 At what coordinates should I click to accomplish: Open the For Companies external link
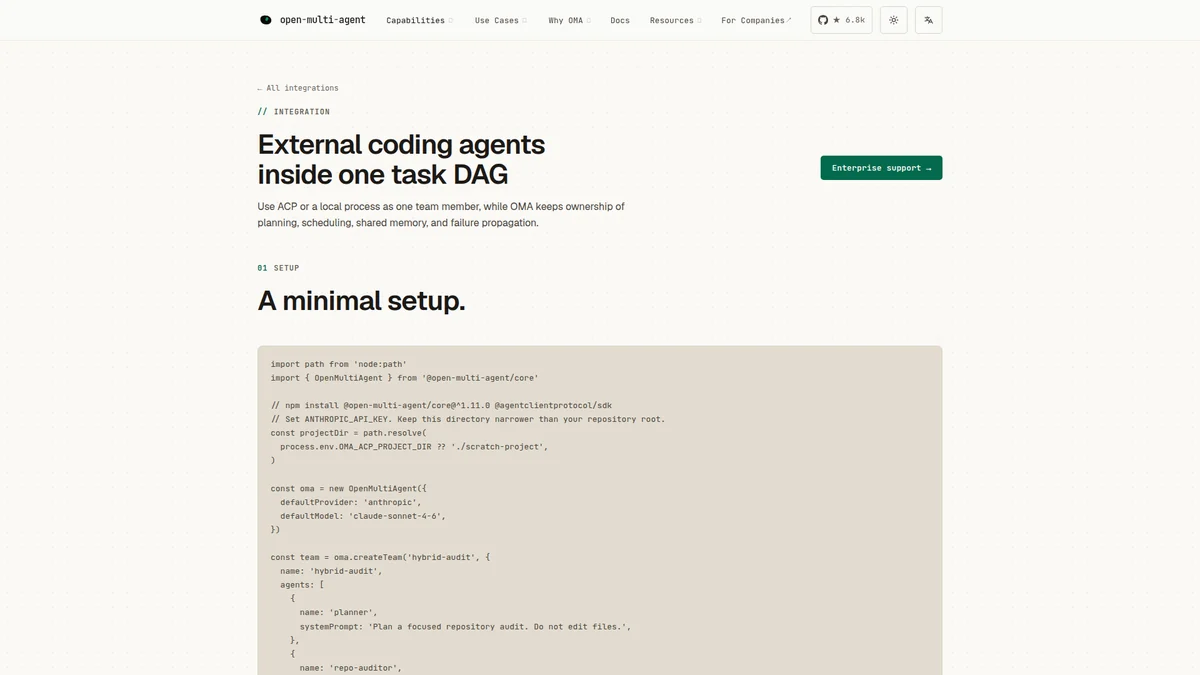tap(756, 20)
